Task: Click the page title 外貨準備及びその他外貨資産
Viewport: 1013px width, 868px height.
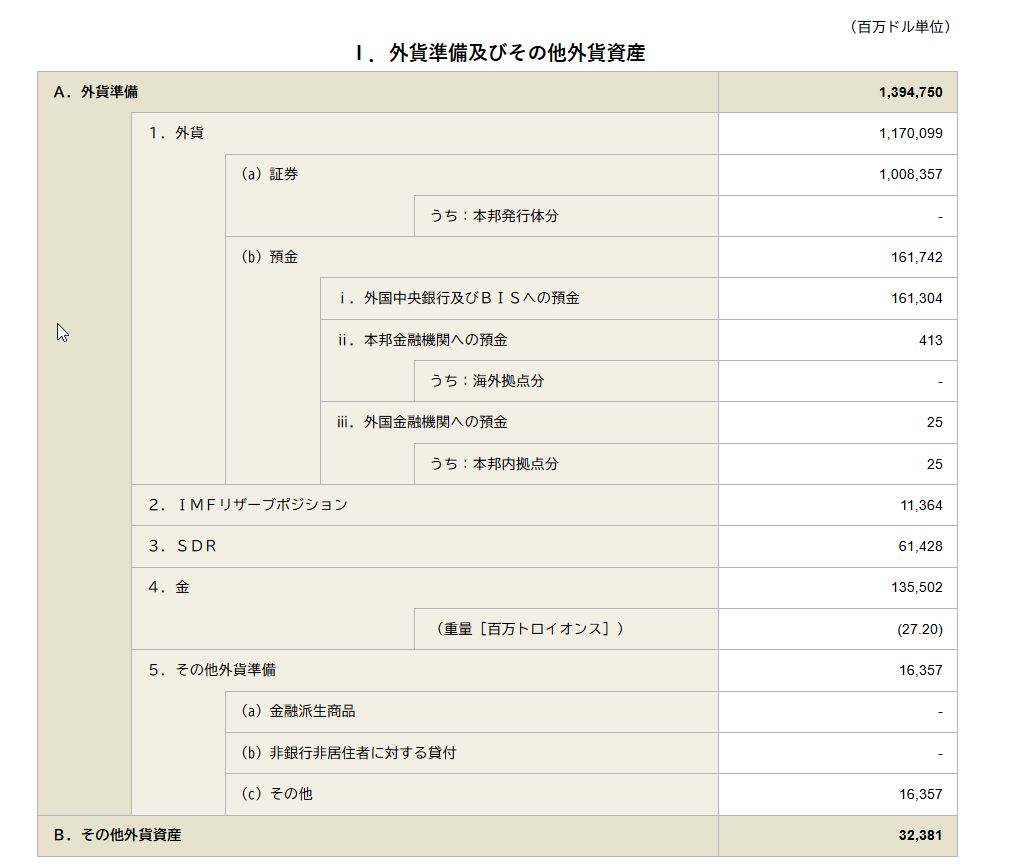Action: click(500, 53)
